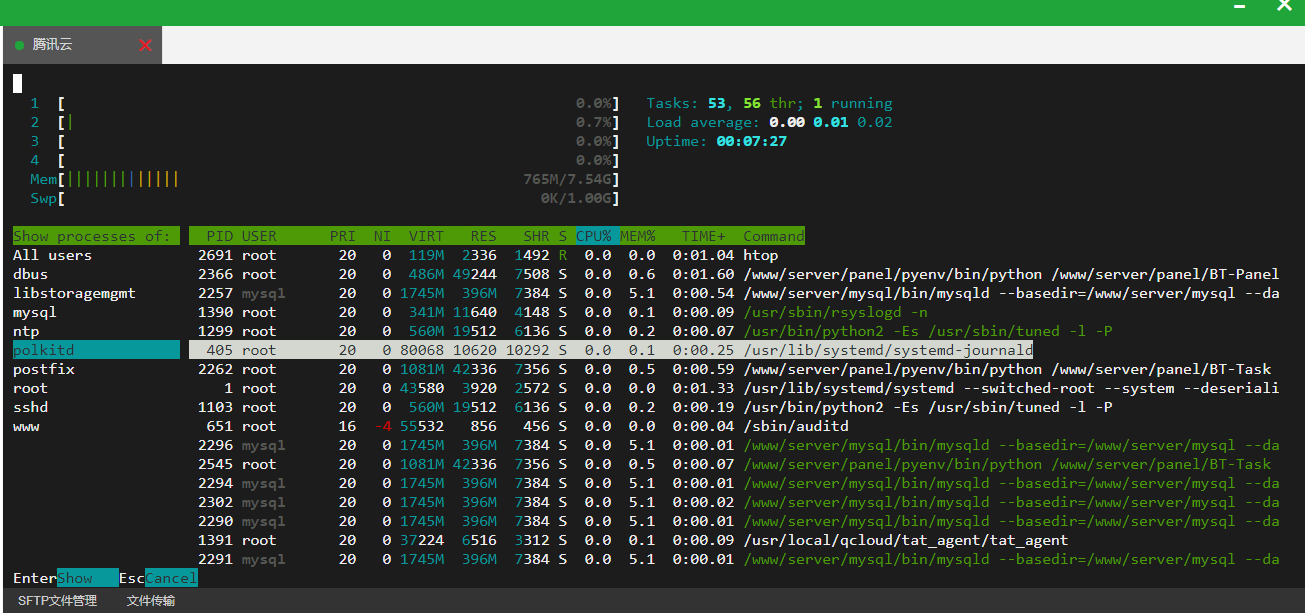Viewport: 1305px width, 613px height.
Task: Sort by the PID column header
Action: point(219,237)
